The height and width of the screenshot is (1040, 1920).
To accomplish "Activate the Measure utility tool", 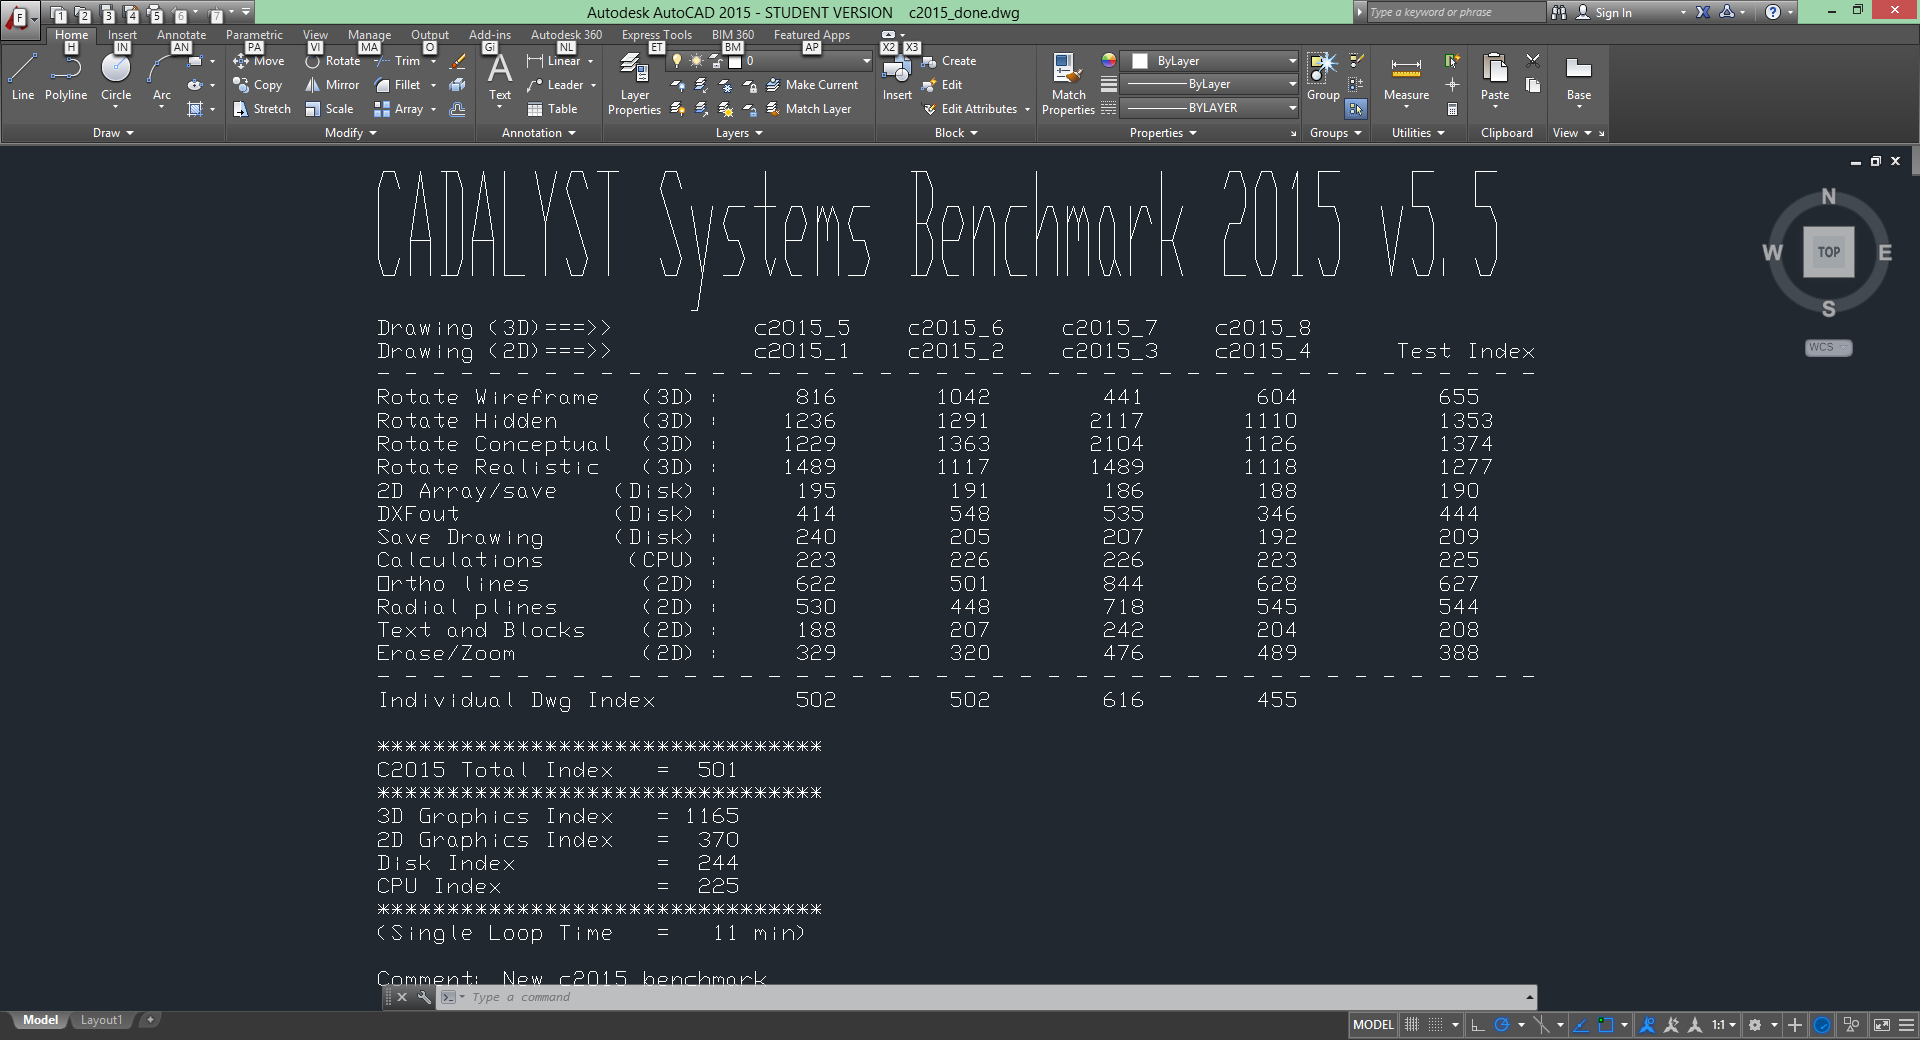I will (x=1406, y=78).
